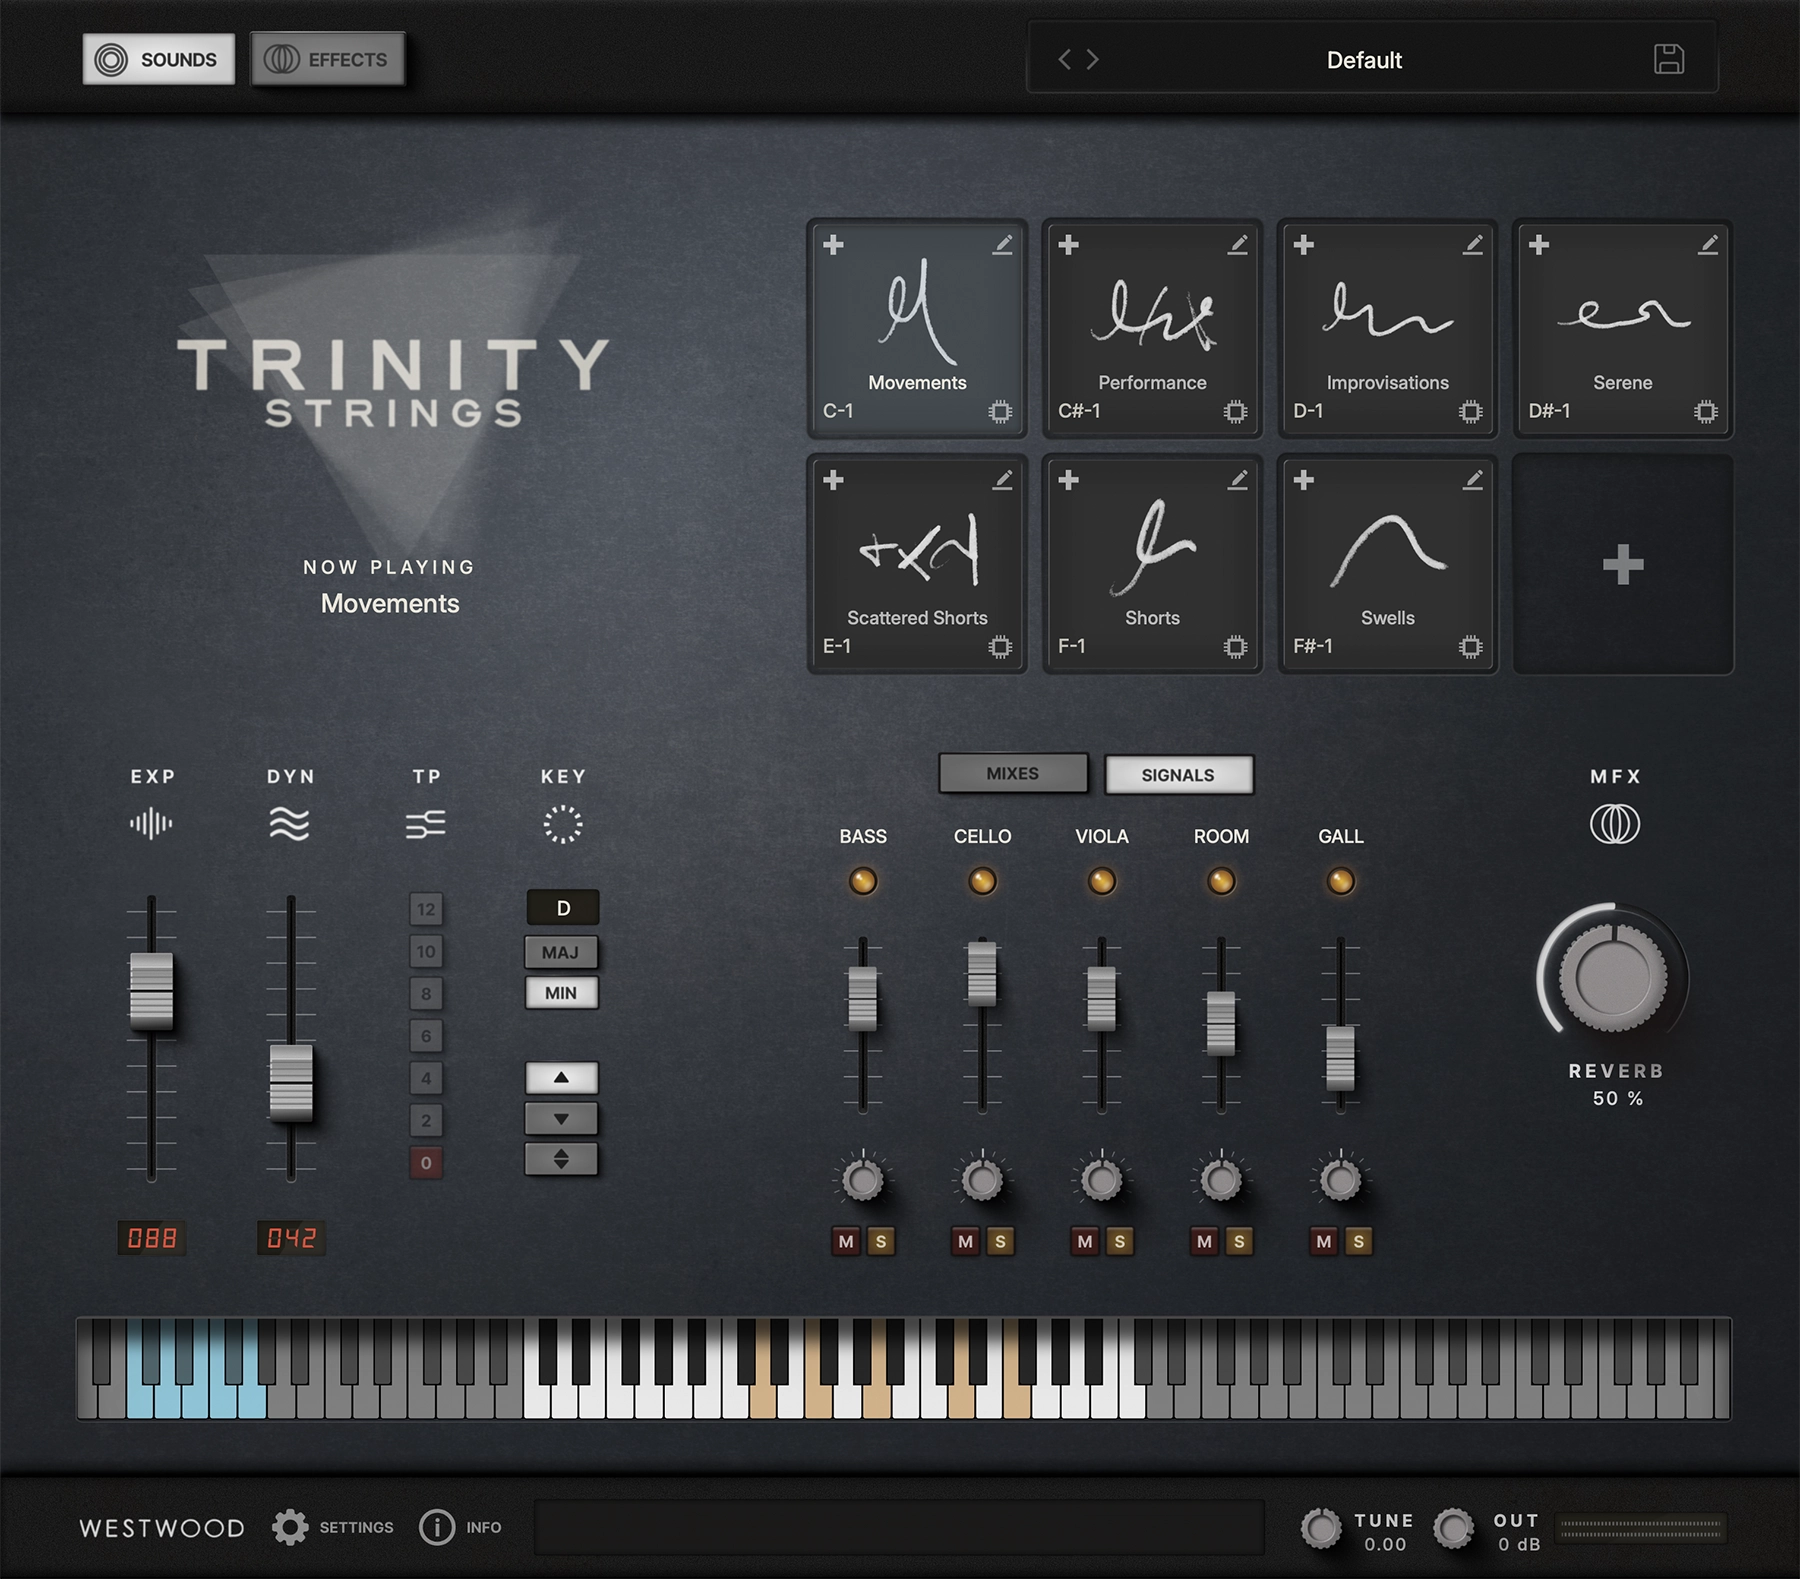Open the Info circle icon
The image size is (1800, 1579).
(x=437, y=1527)
